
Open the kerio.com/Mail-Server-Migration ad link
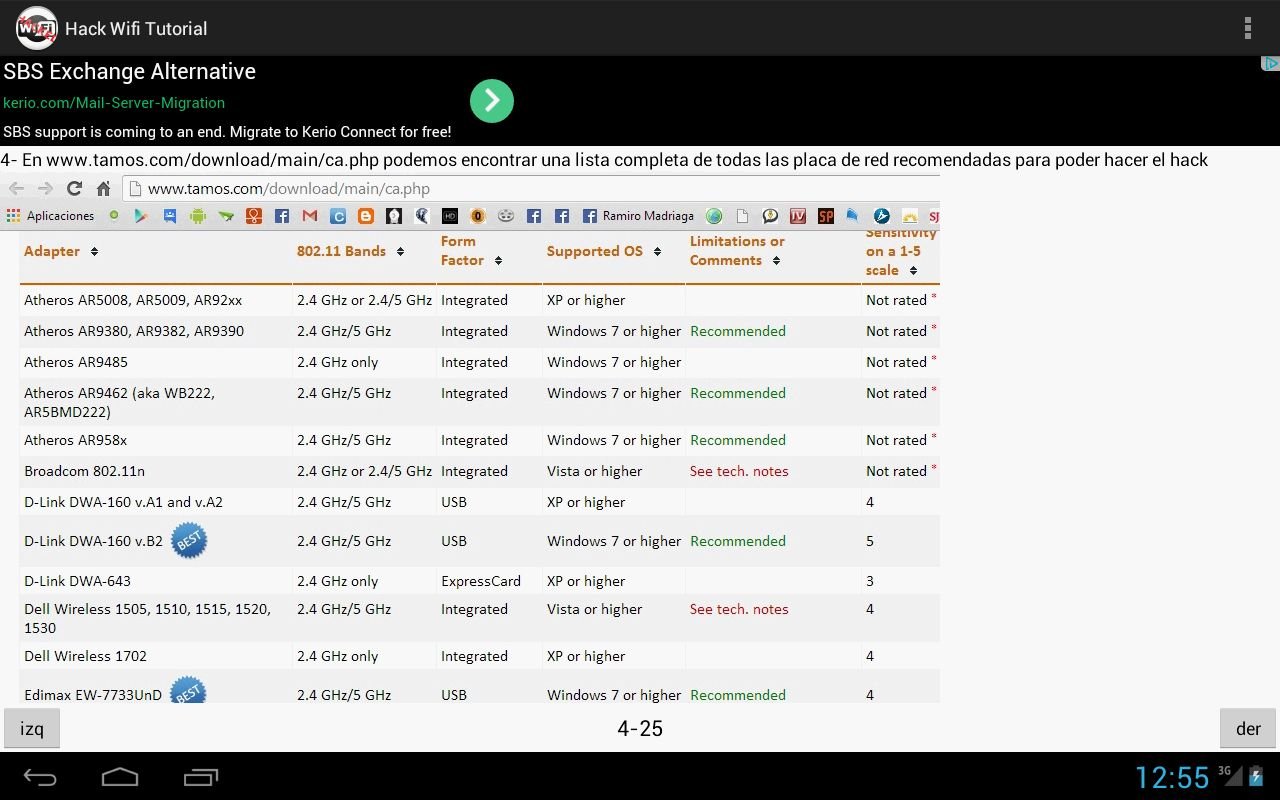(114, 102)
